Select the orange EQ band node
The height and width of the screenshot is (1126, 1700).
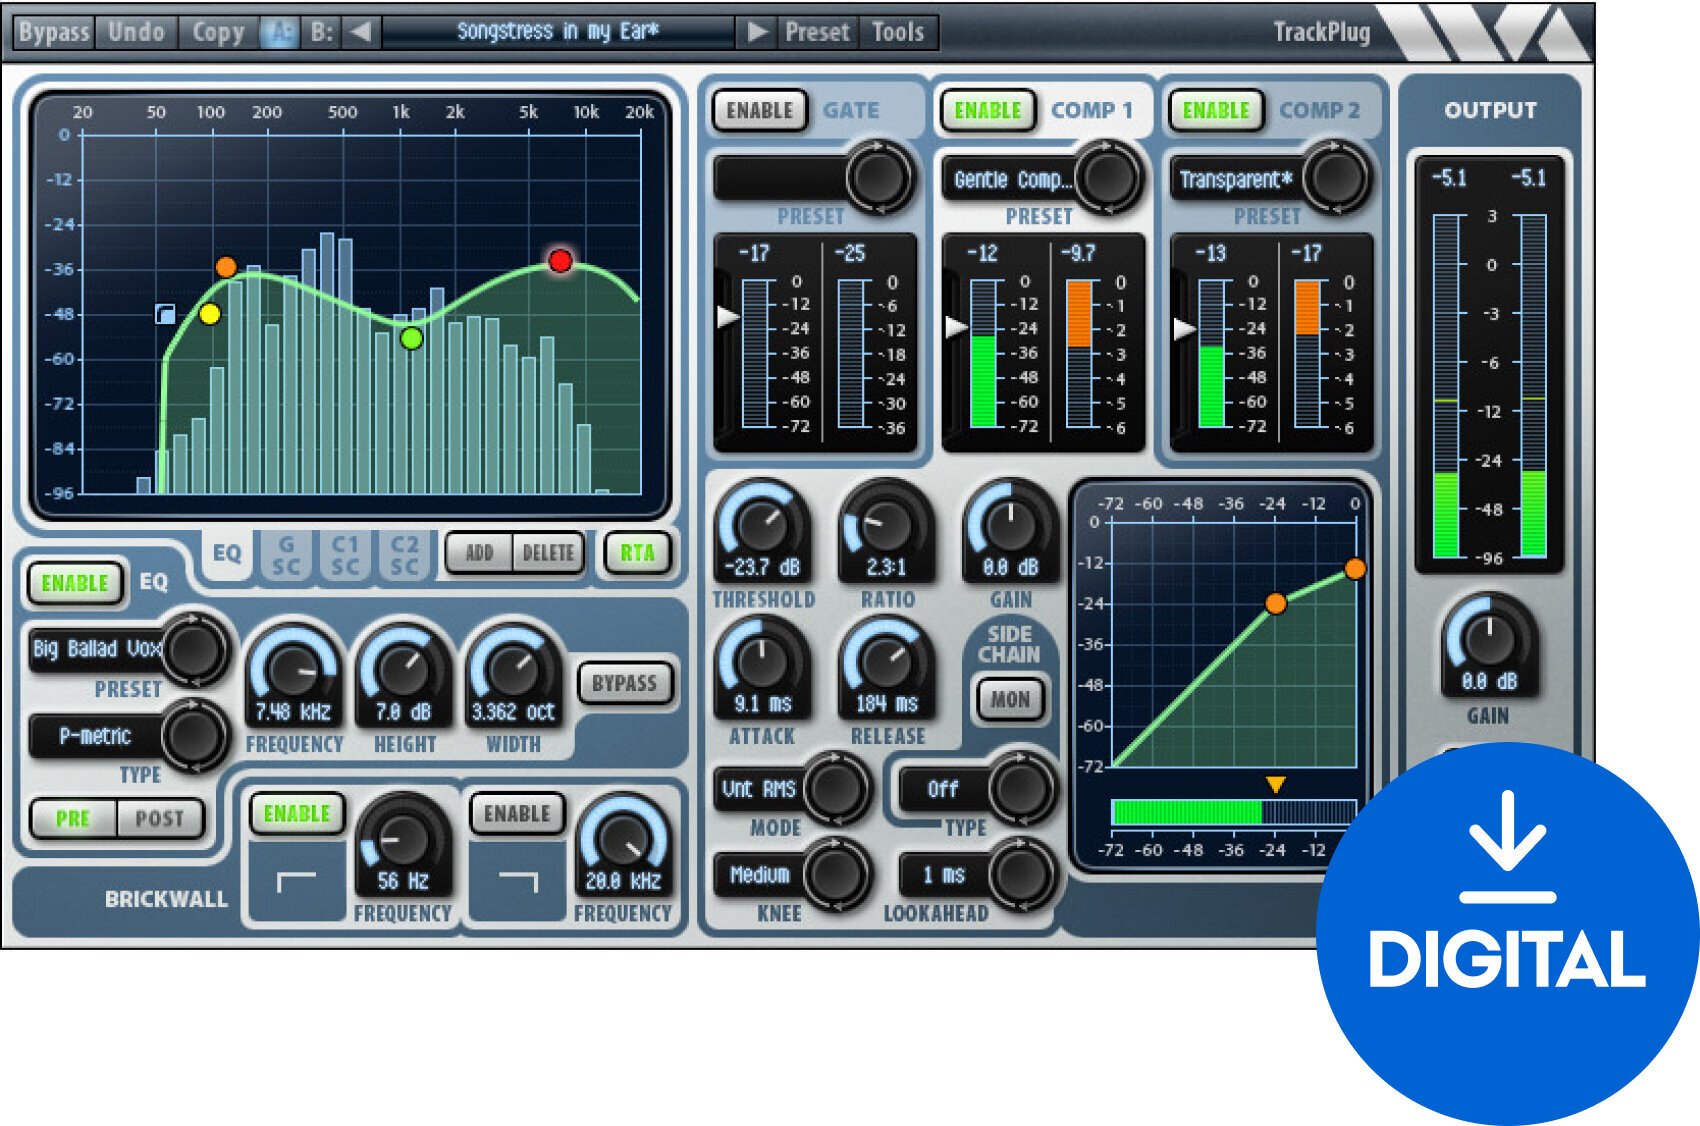(x=226, y=267)
